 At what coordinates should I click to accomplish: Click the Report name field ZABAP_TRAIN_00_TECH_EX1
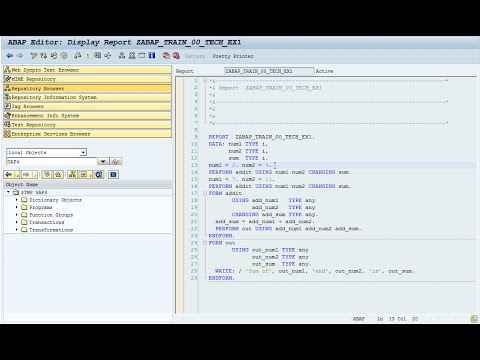point(269,71)
